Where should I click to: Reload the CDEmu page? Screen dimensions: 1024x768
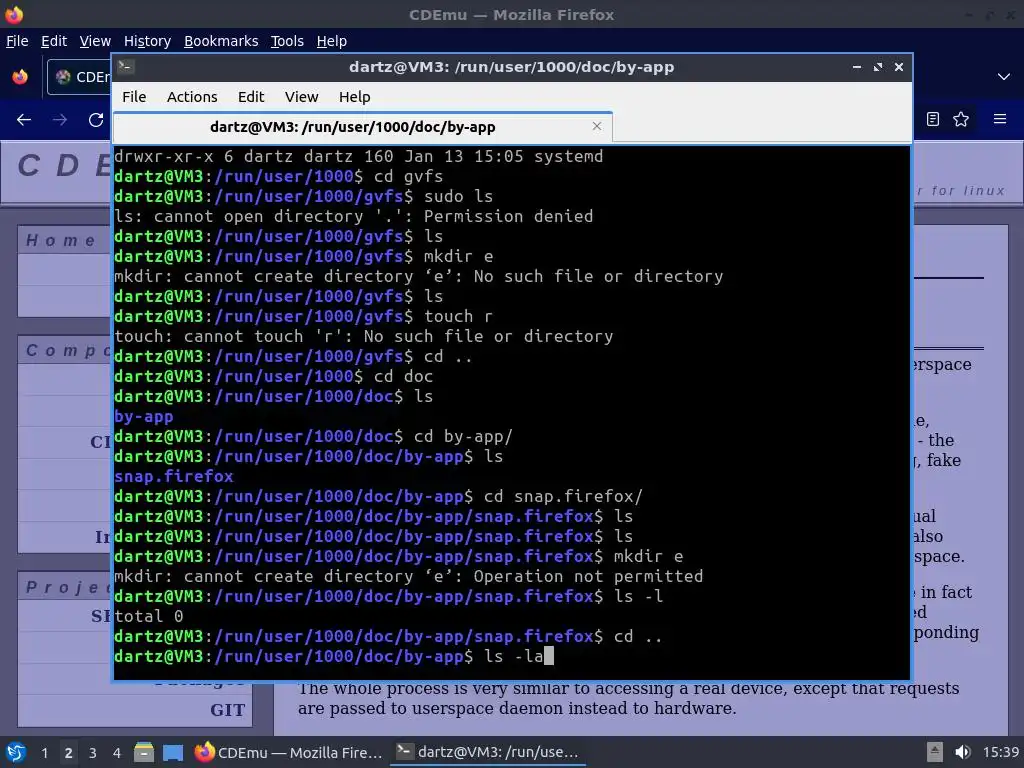click(x=96, y=120)
